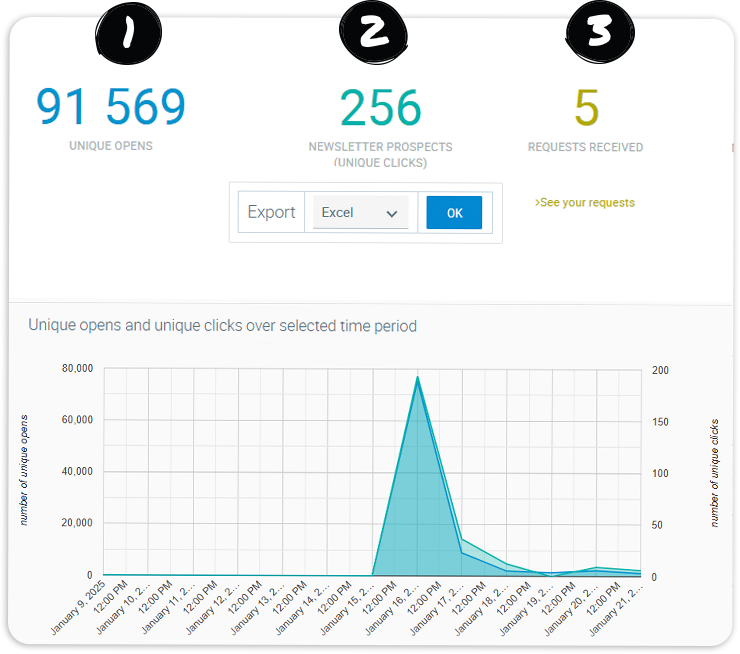
Task: Click the number of unique clicks axis title
Action: tap(715, 472)
